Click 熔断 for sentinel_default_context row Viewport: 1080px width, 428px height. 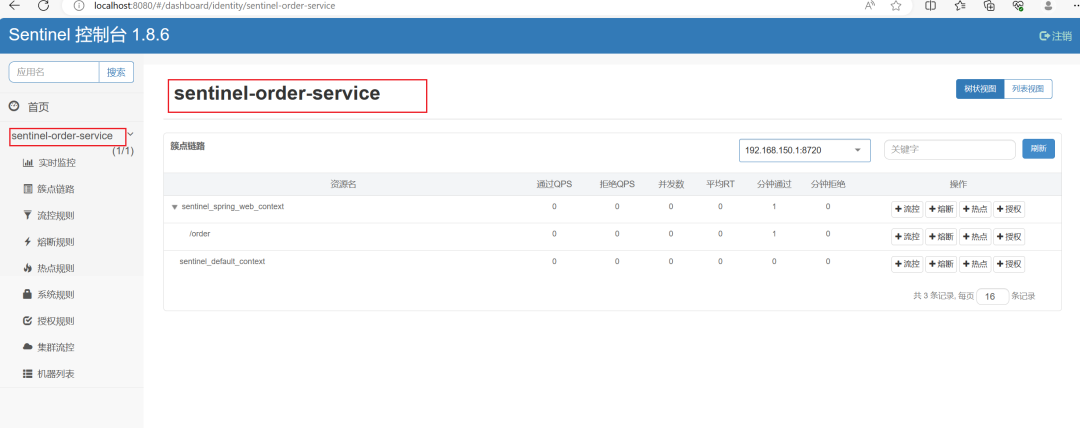[941, 265]
